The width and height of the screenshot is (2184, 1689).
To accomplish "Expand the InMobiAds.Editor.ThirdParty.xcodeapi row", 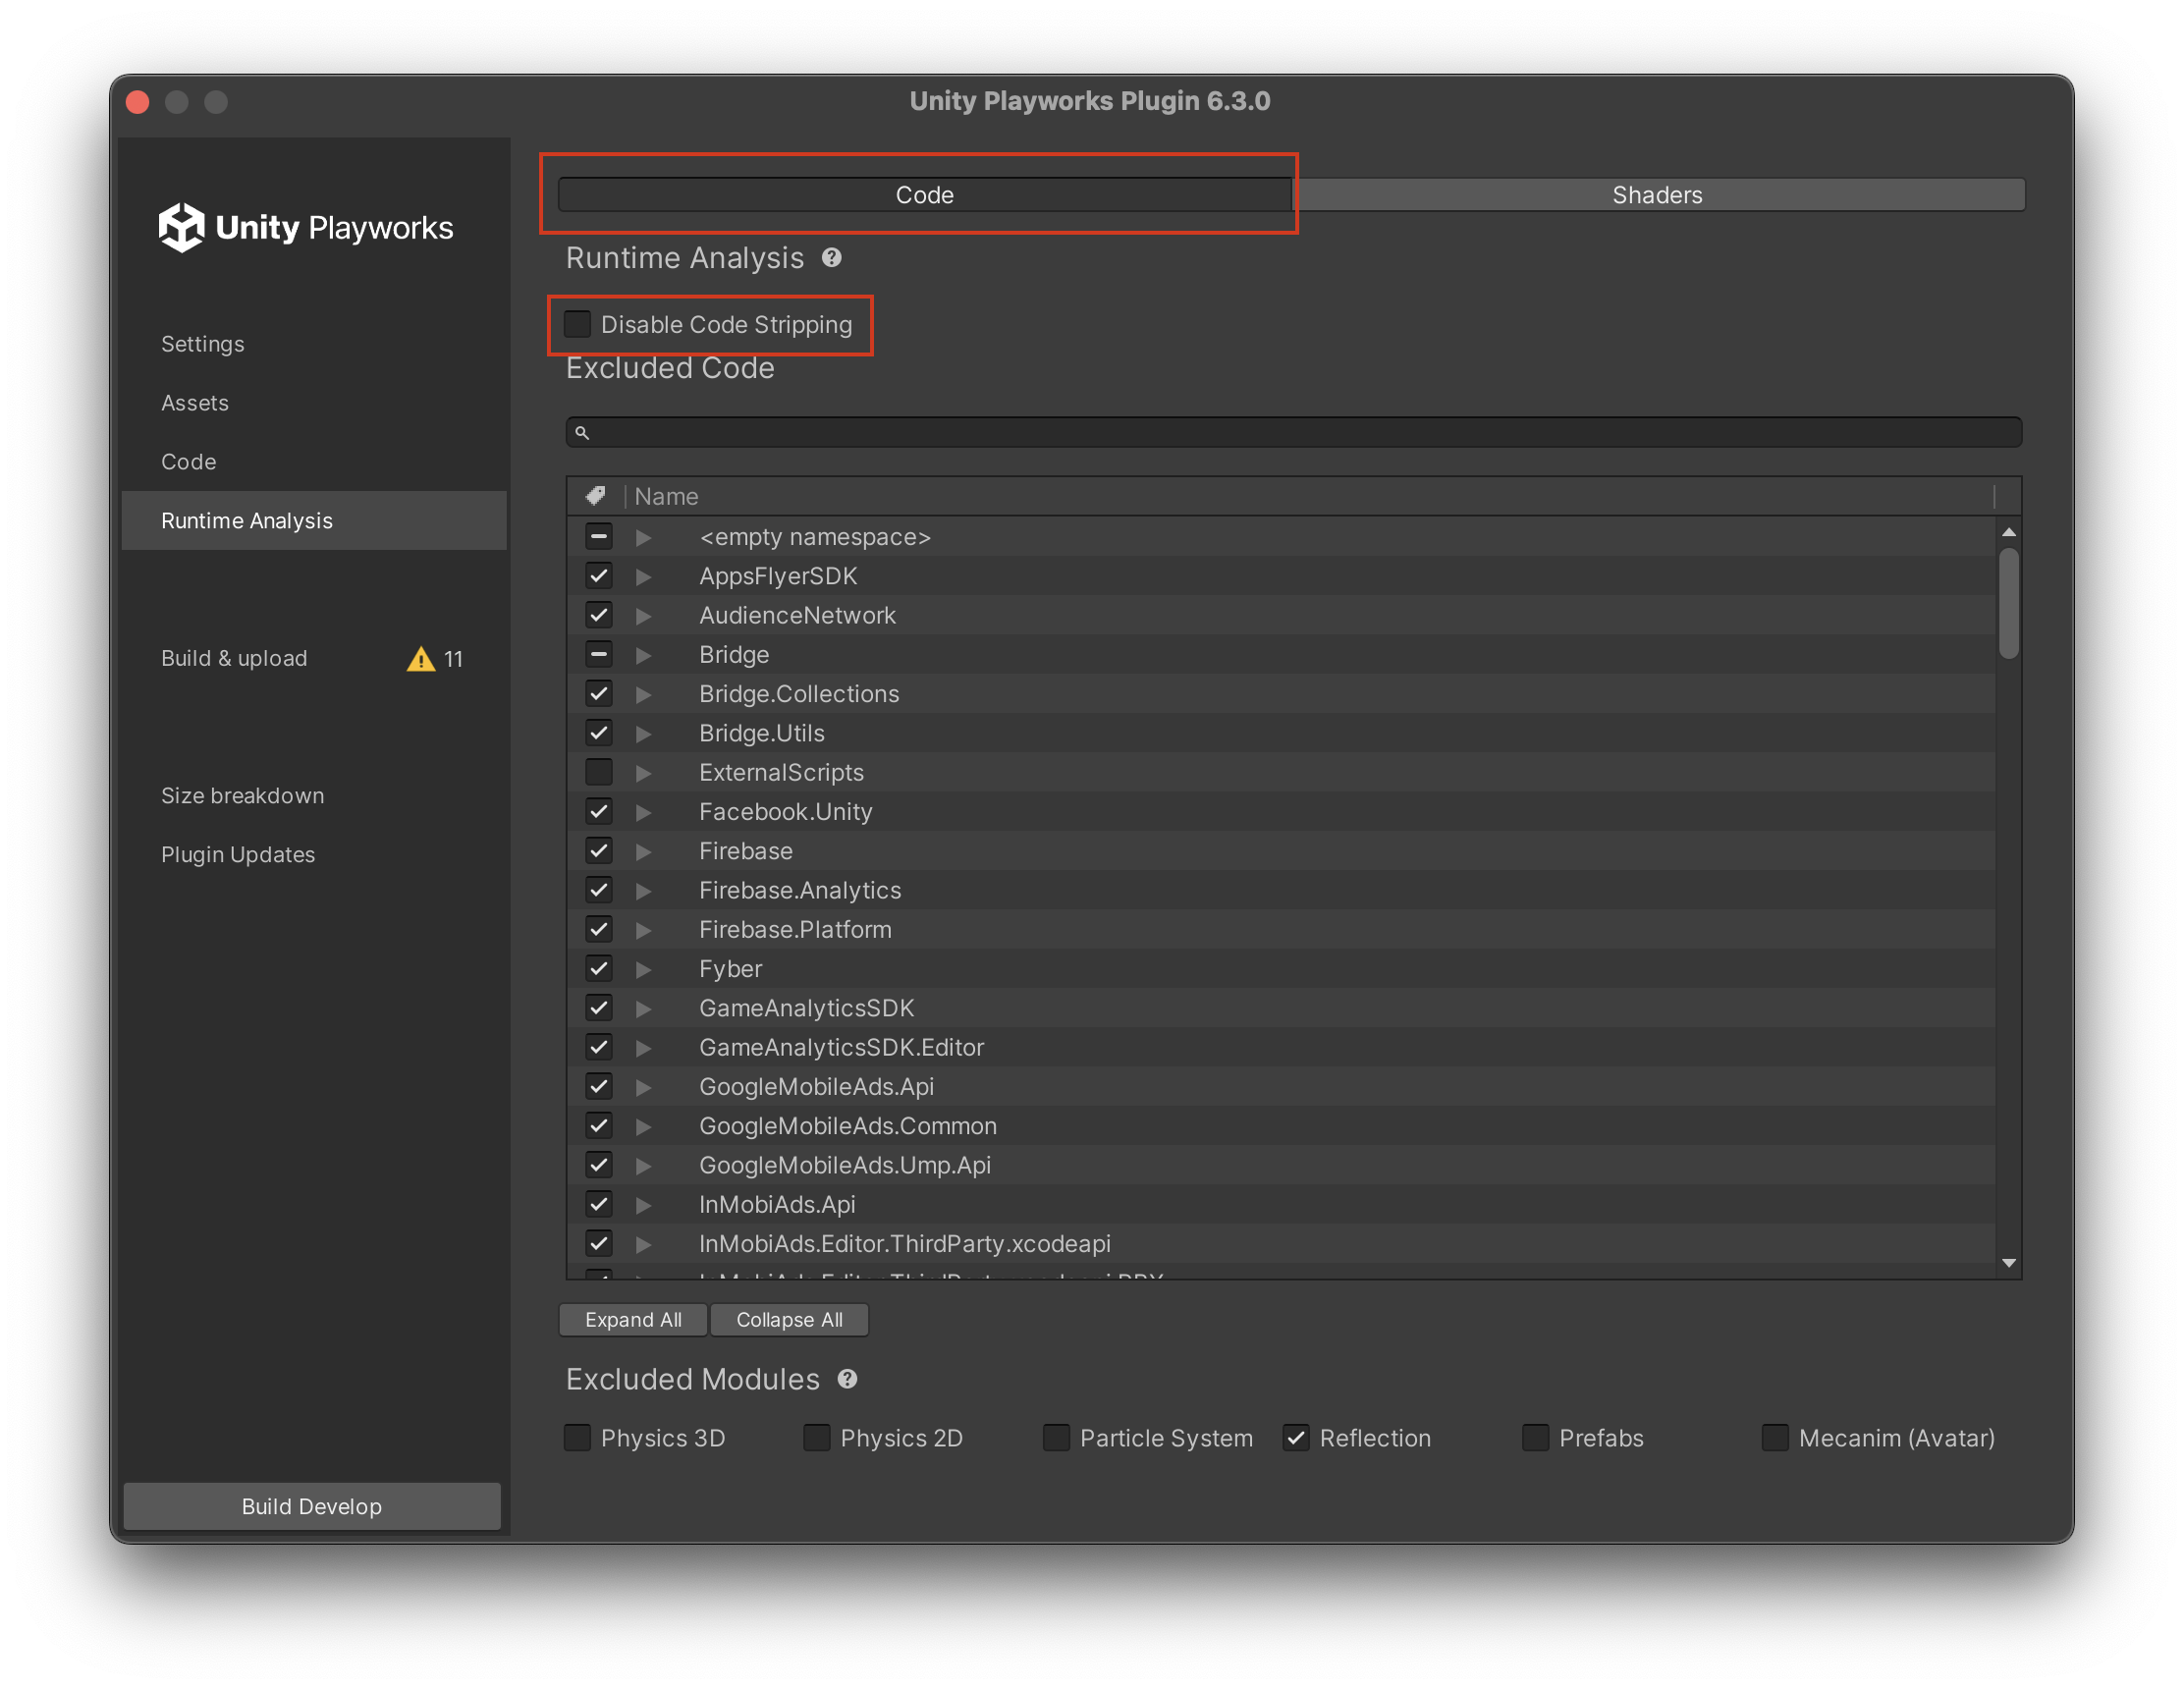I will [644, 1244].
